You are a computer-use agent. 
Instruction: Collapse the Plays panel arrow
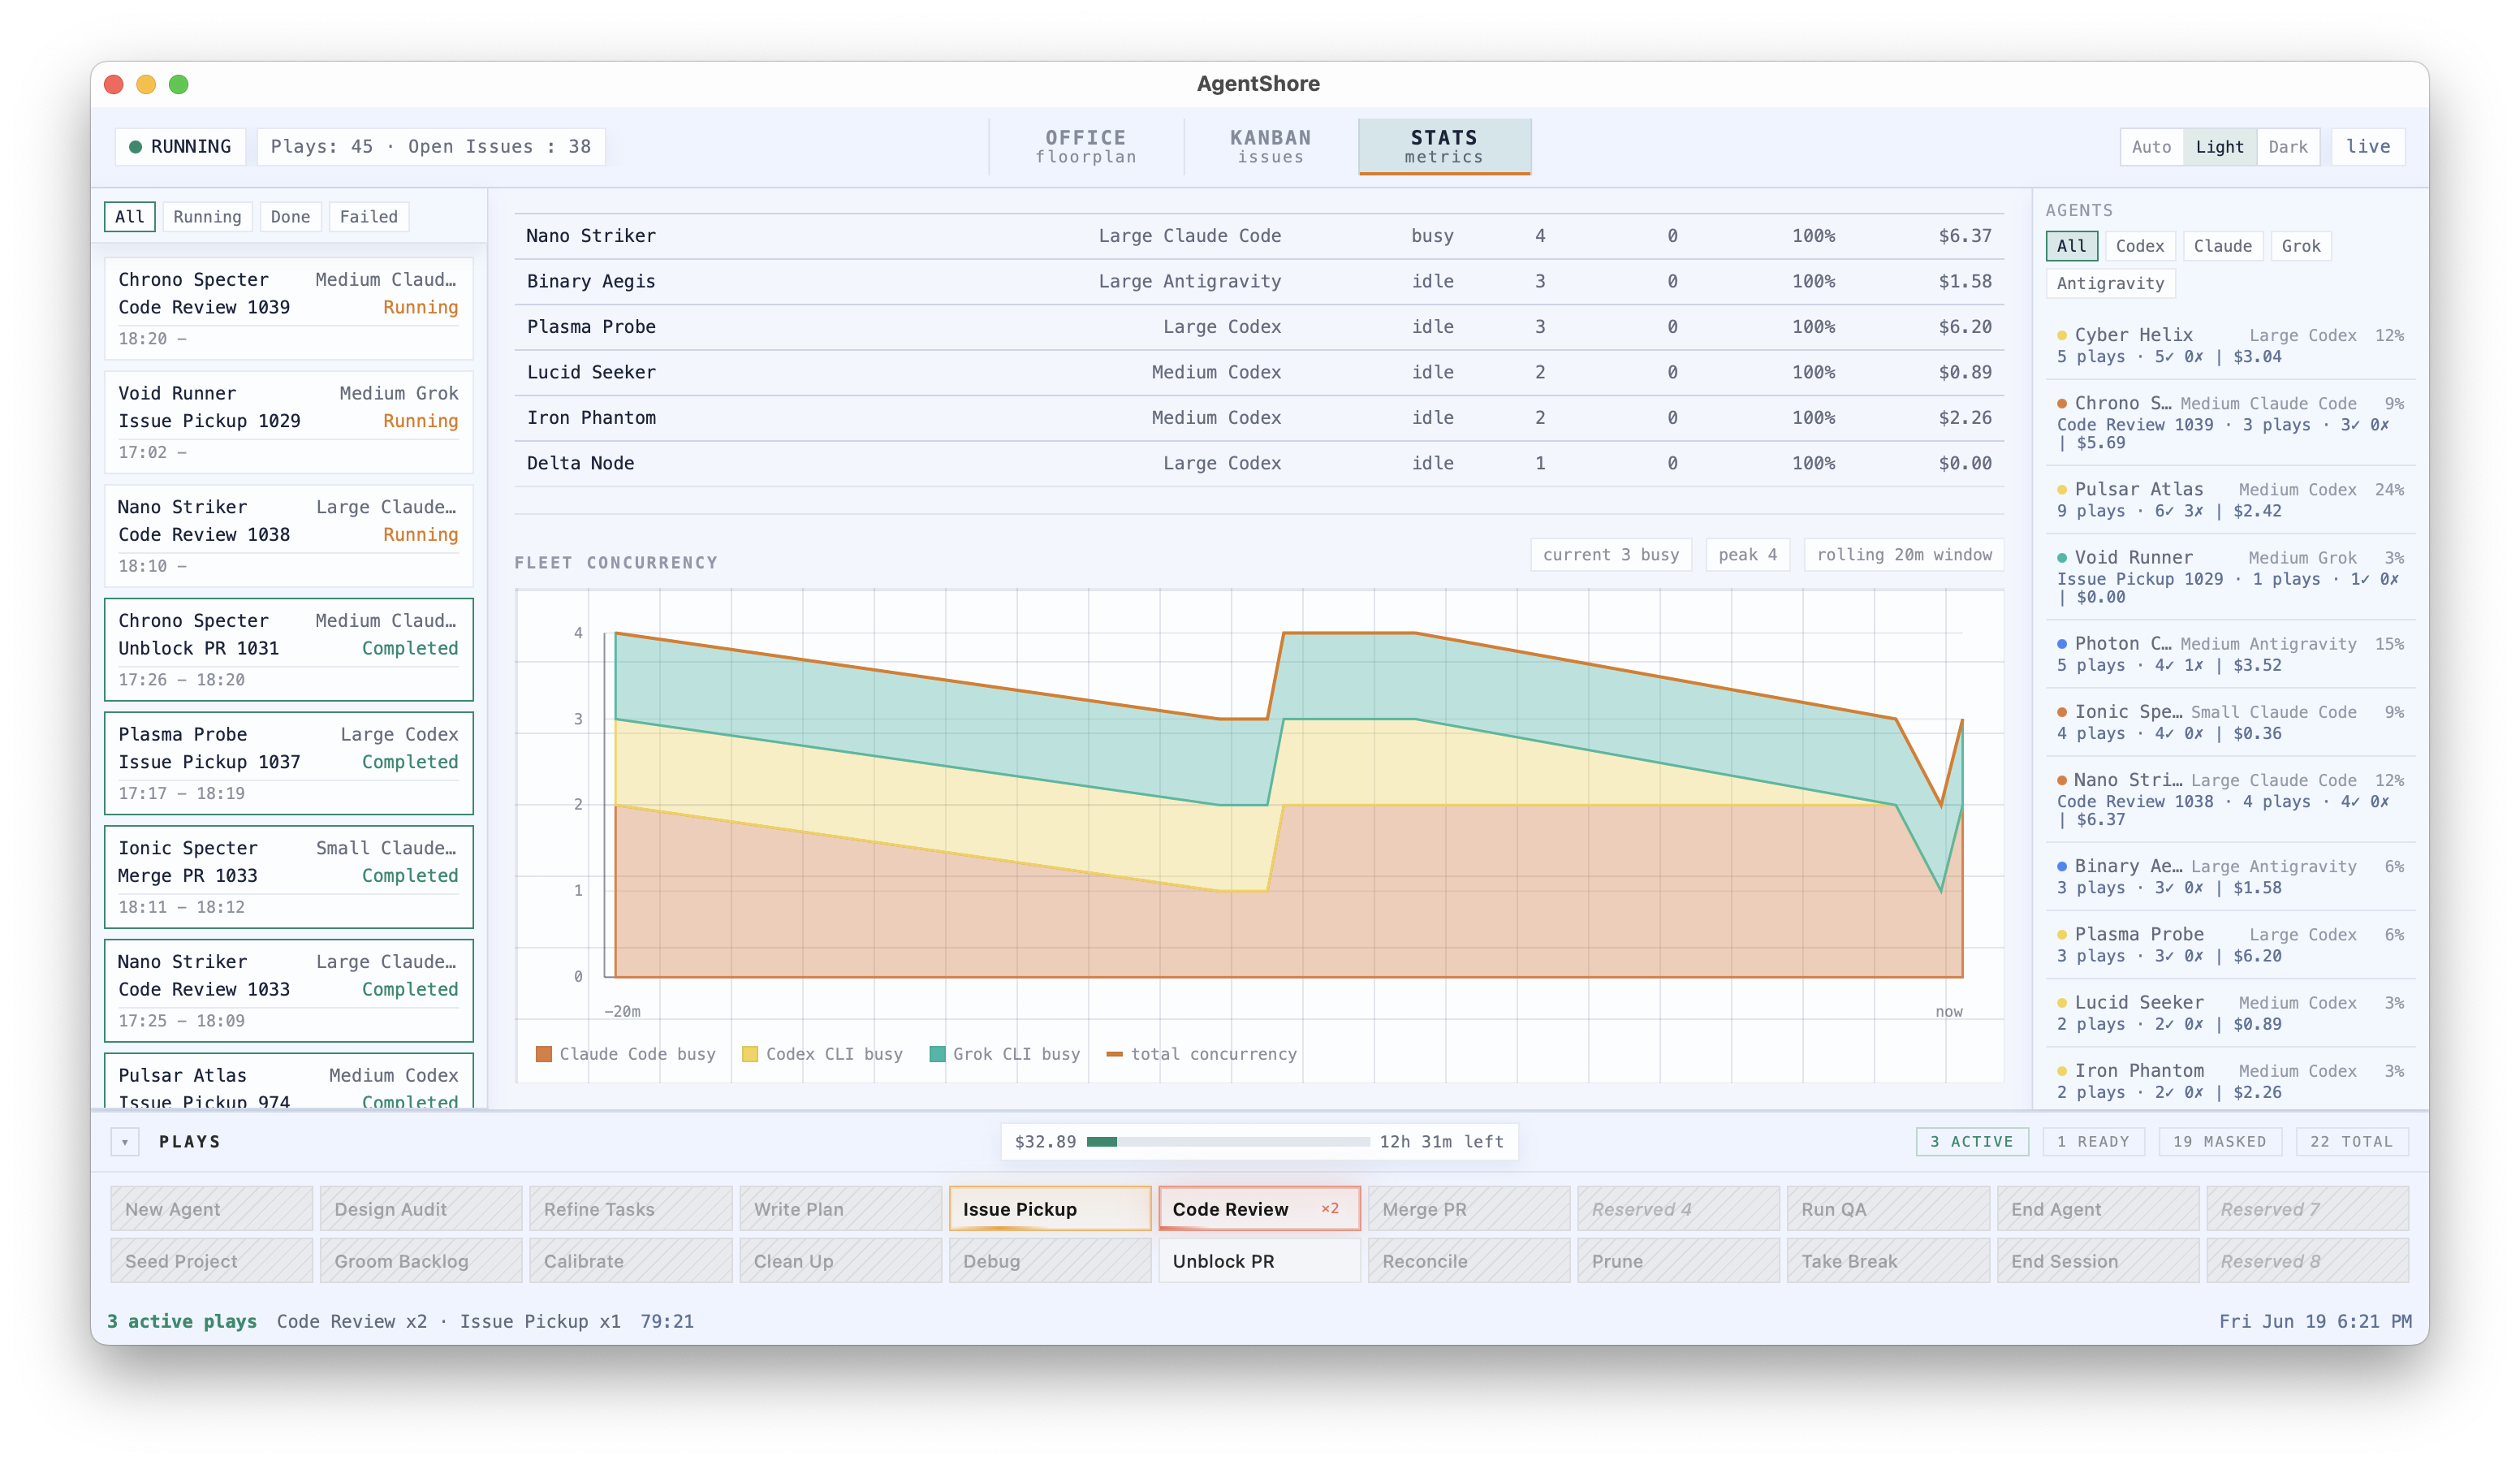tap(125, 1142)
